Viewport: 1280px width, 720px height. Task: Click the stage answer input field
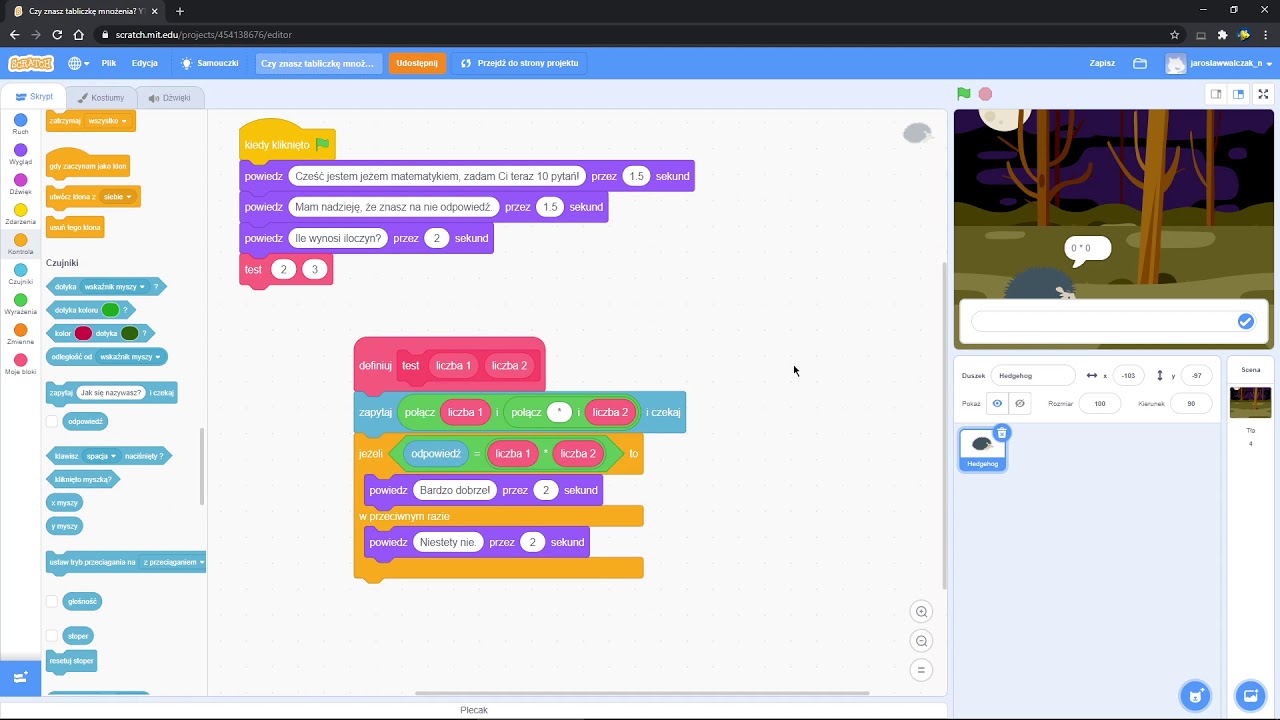pyautogui.click(x=1104, y=321)
